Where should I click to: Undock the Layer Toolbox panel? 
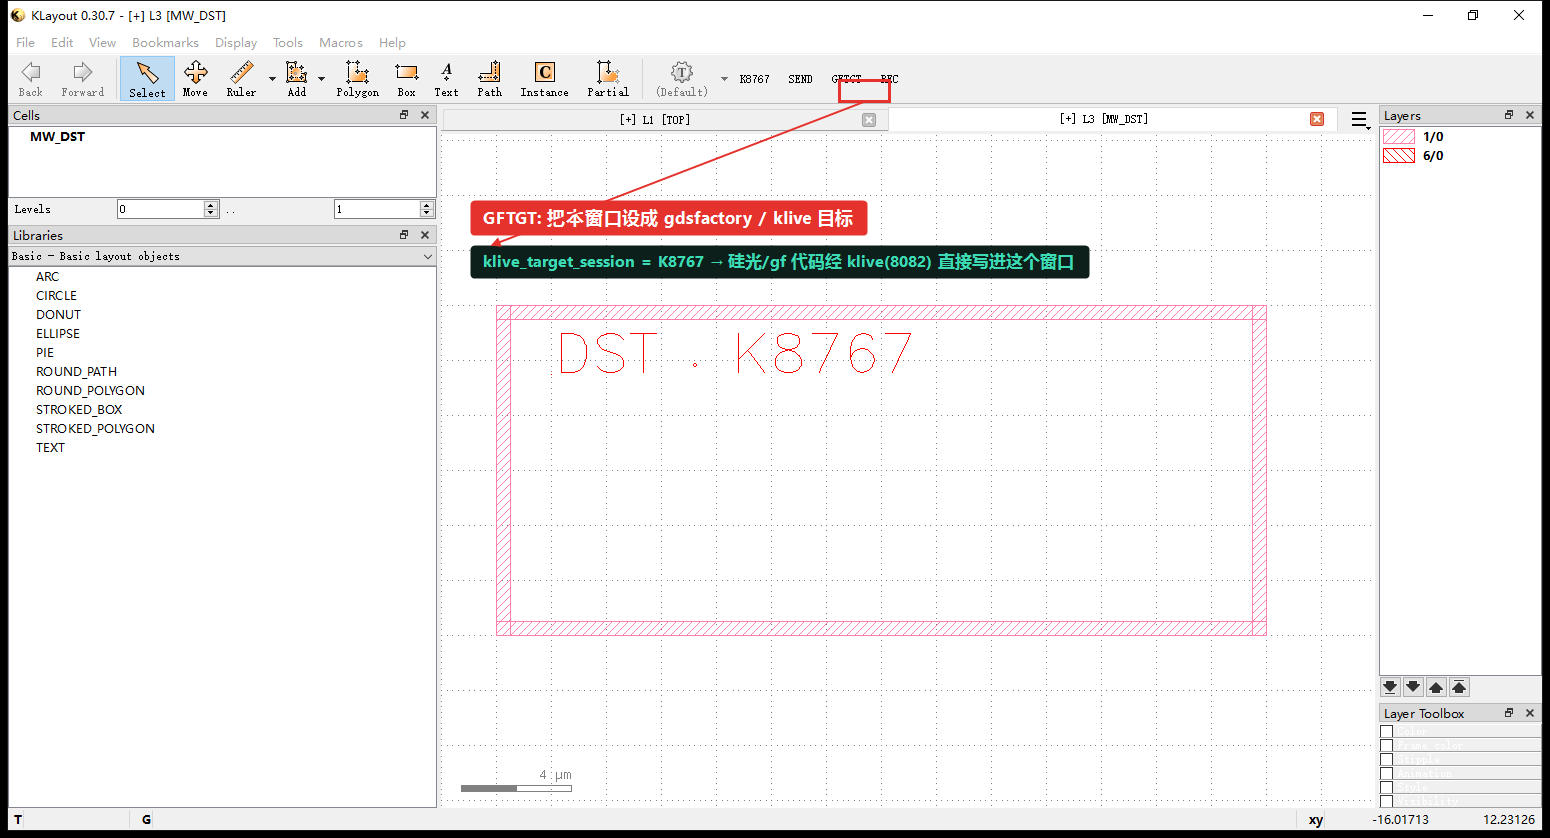coord(1509,713)
